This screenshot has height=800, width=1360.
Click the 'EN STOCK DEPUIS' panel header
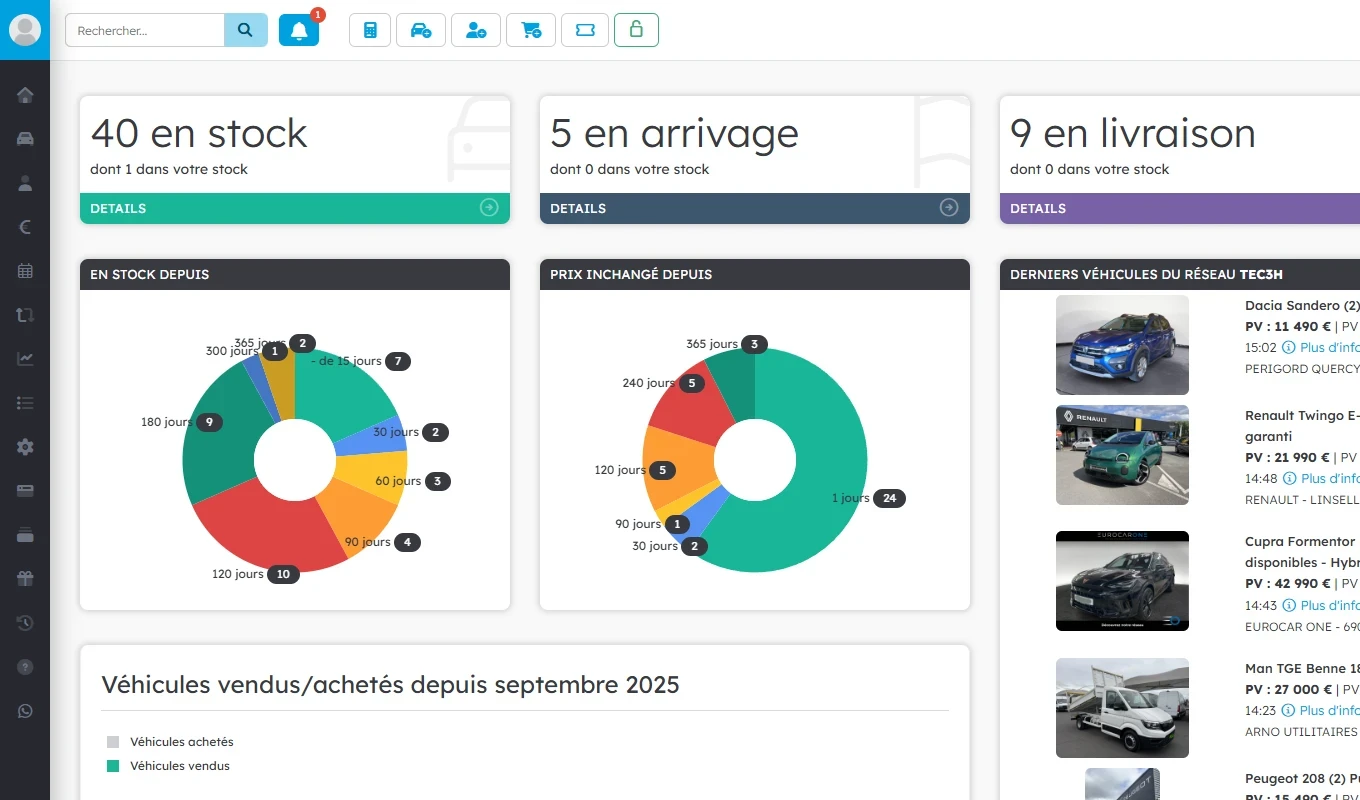(x=295, y=274)
